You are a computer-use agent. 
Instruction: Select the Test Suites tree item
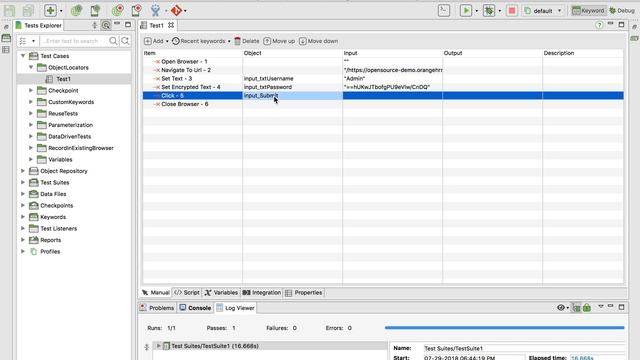tap(54, 182)
